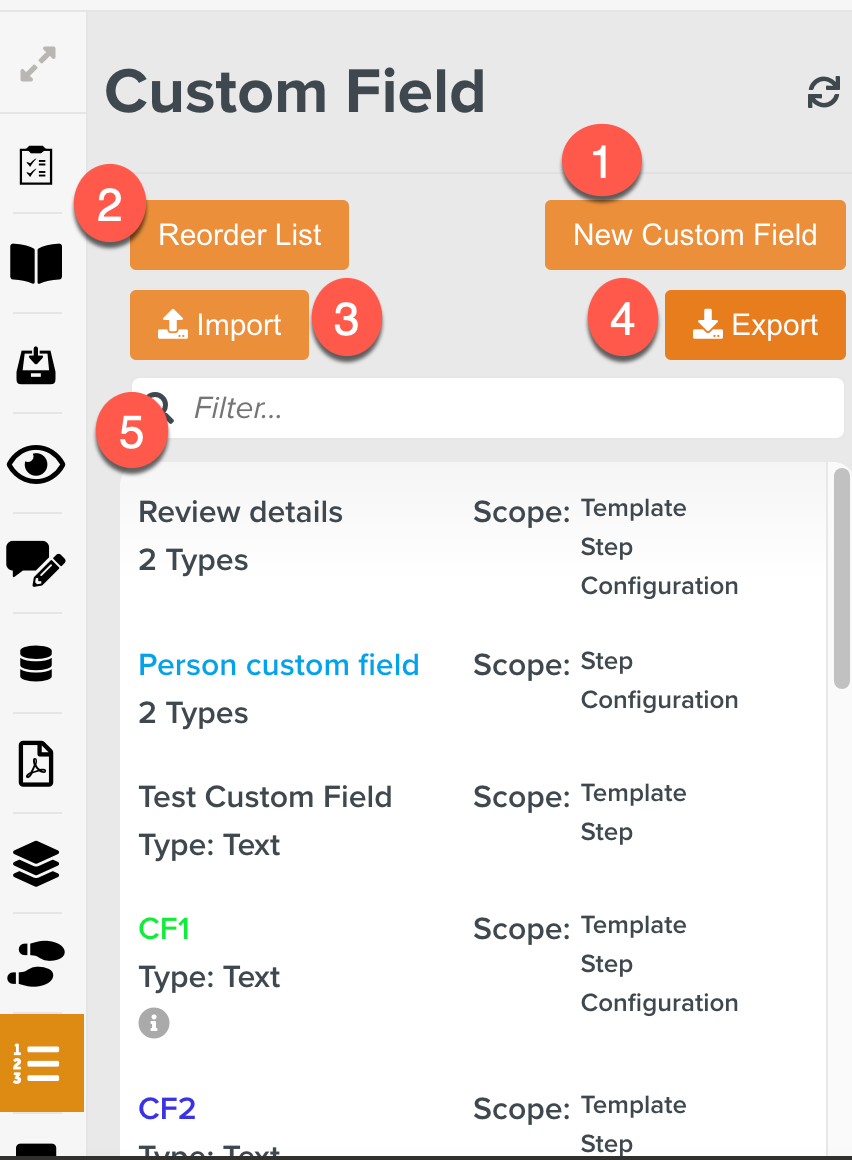
Task: Open the Person custom field entry
Action: point(279,665)
